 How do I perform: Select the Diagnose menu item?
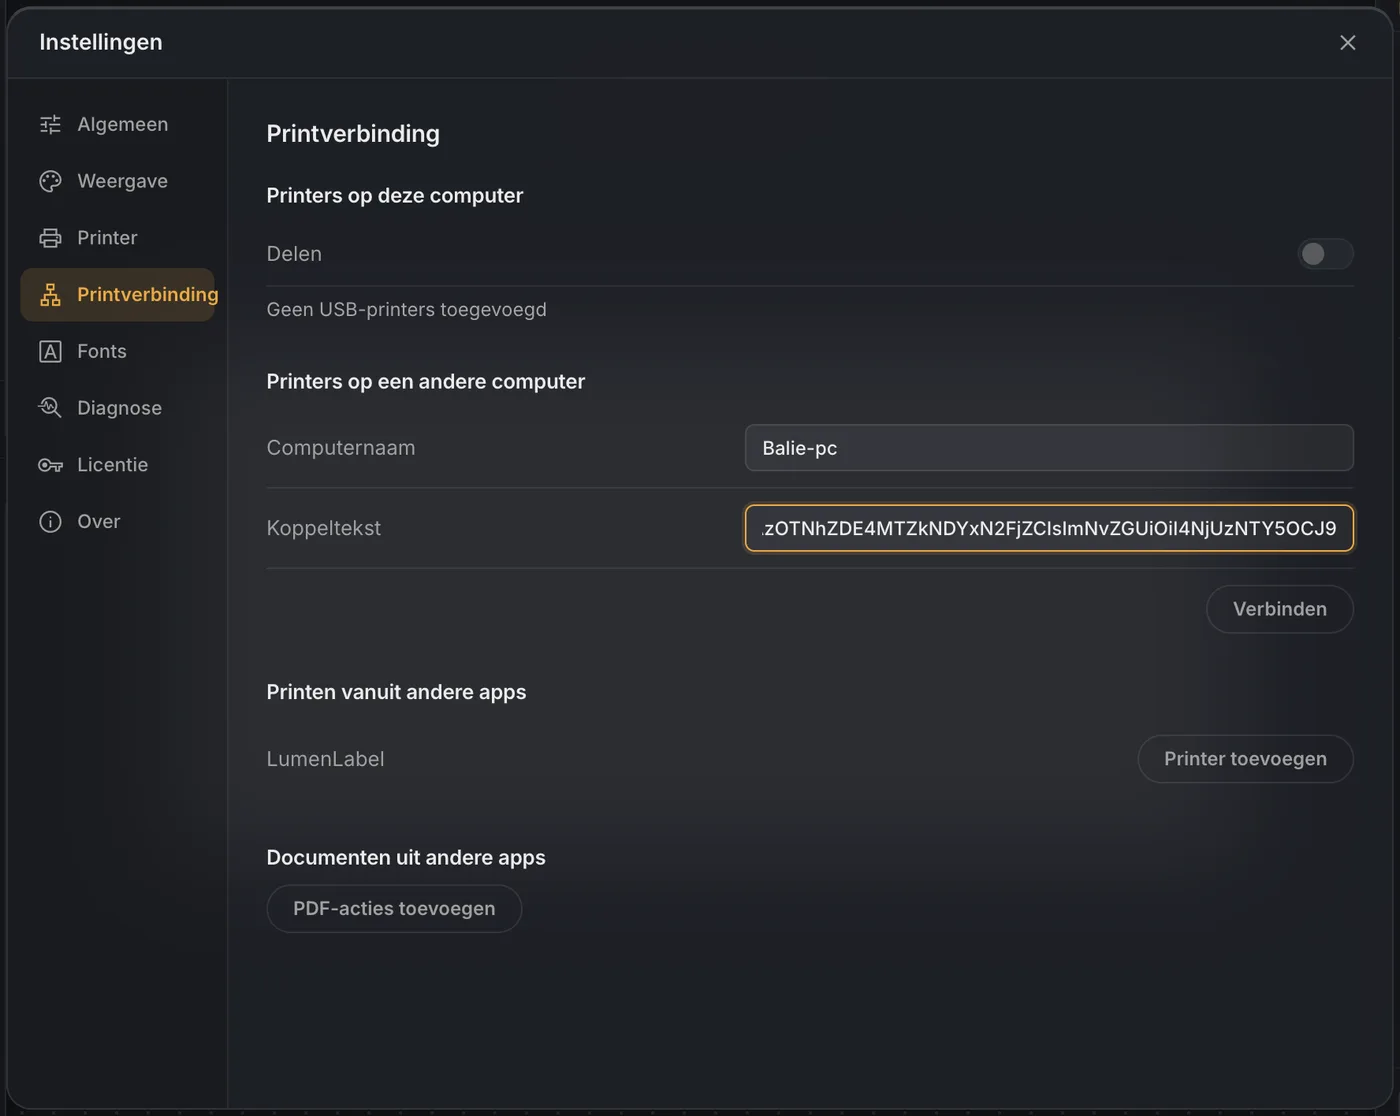[x=118, y=408]
